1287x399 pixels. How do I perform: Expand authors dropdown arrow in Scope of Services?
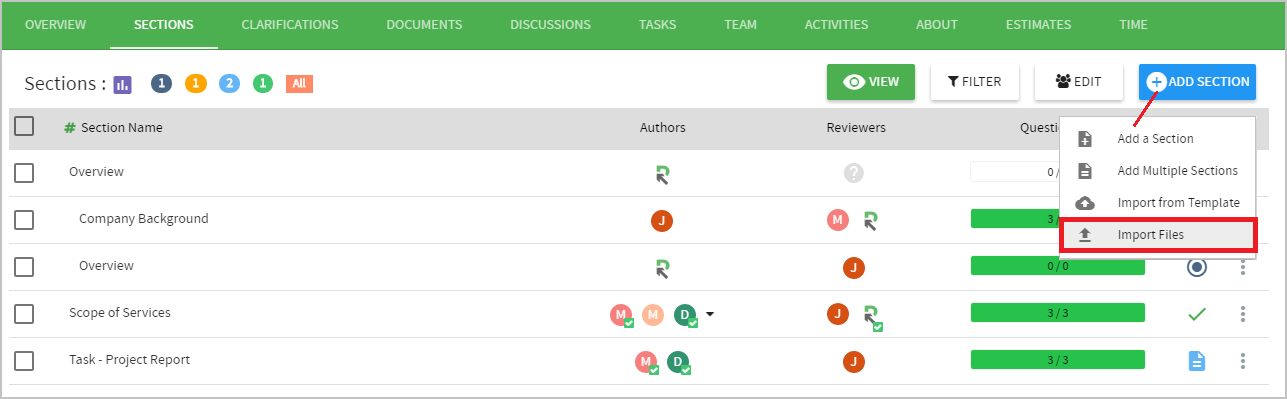(710, 314)
